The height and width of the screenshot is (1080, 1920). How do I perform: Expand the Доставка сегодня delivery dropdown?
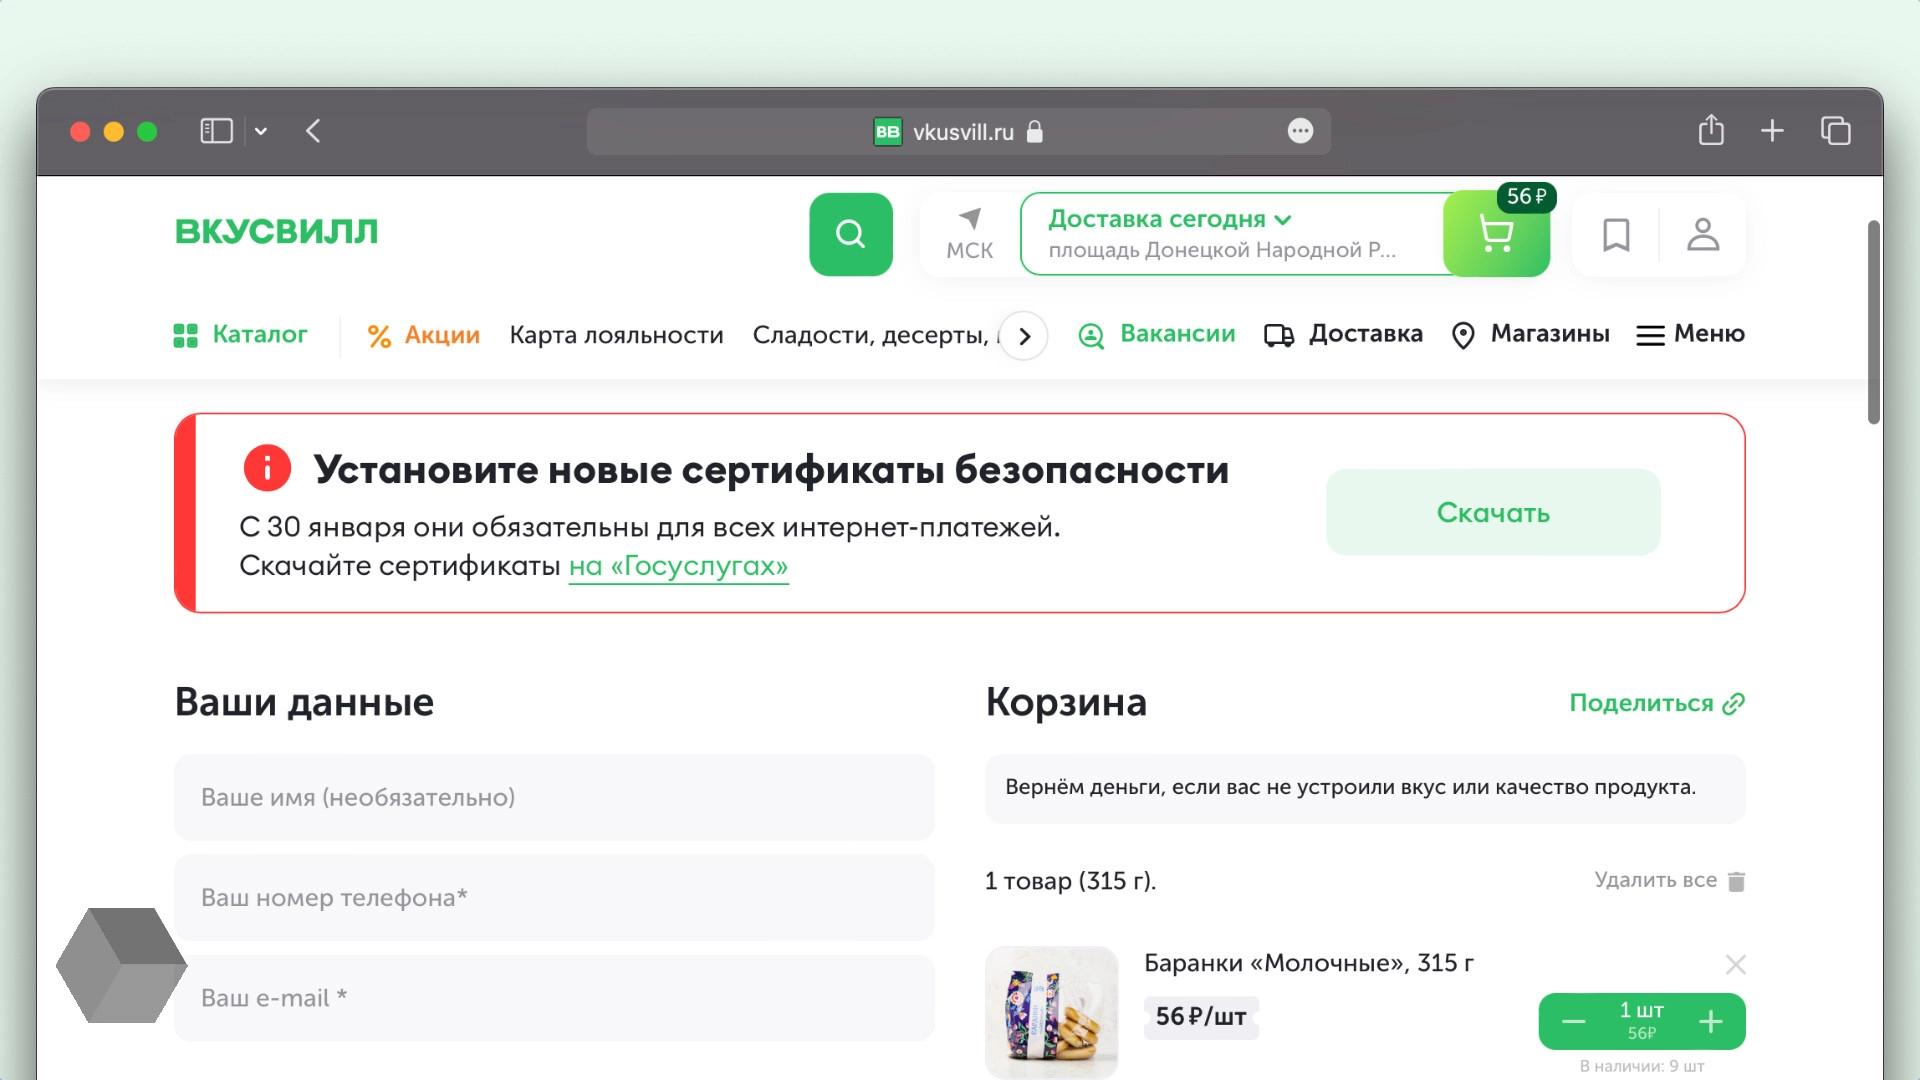click(1170, 219)
